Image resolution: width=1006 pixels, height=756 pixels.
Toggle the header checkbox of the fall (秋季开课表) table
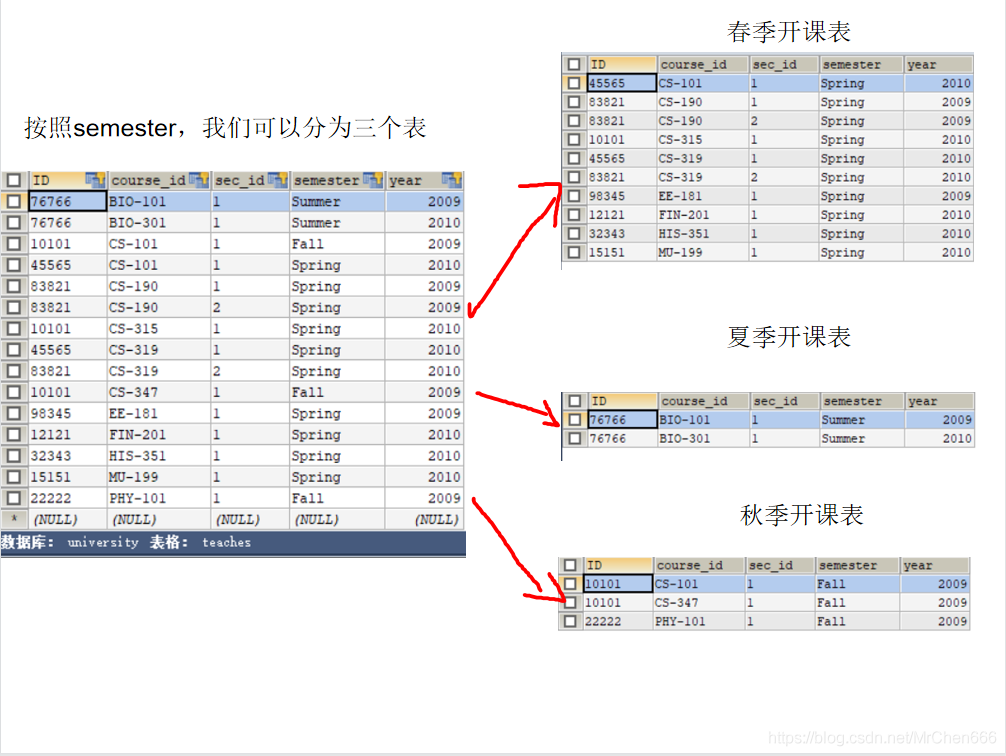570,565
